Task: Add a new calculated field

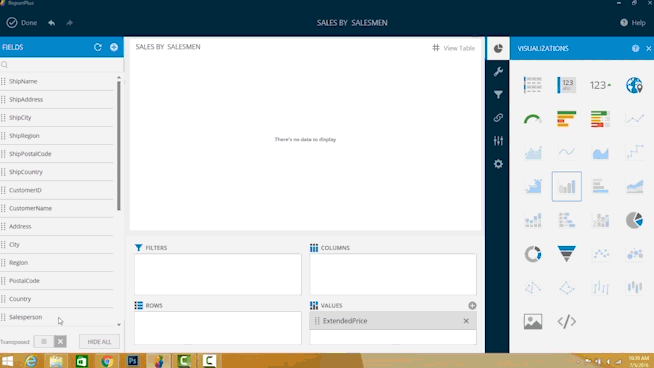Action: pyautogui.click(x=114, y=47)
